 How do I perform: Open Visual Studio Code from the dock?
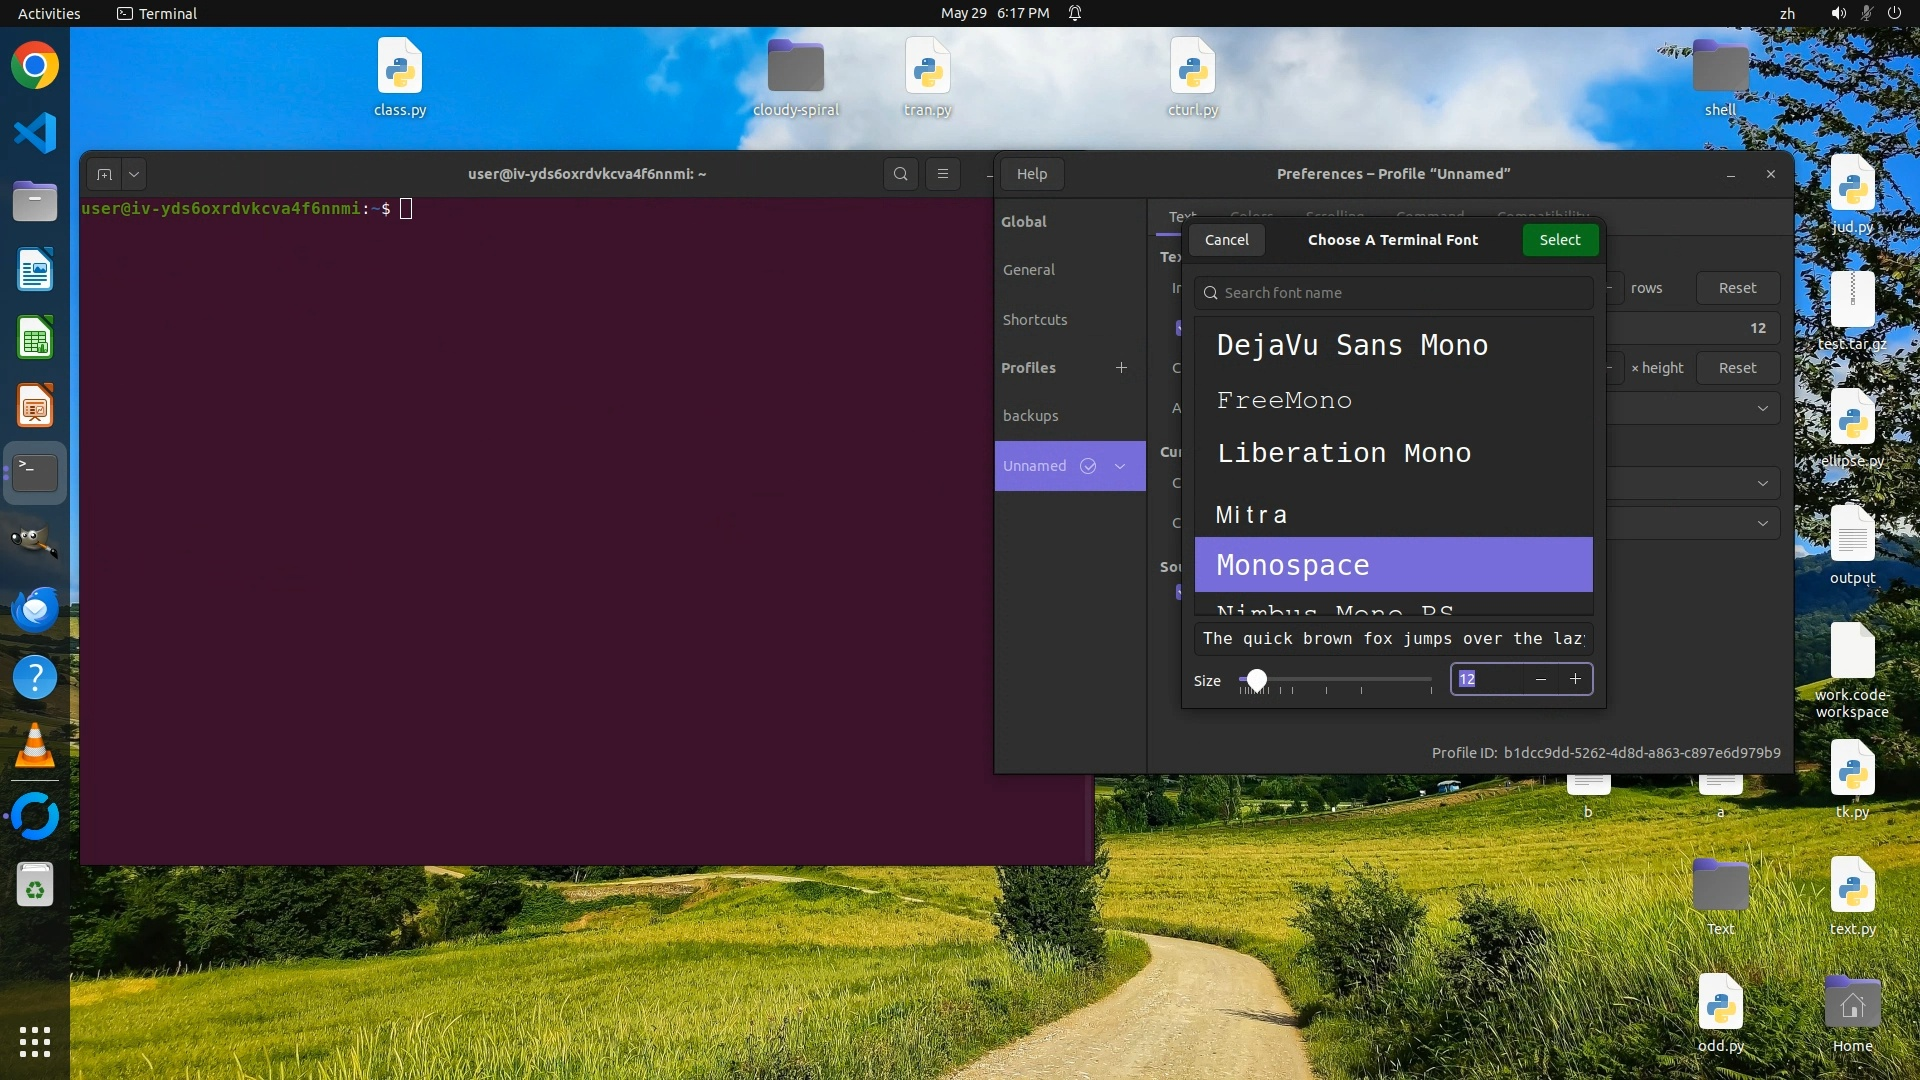click(x=35, y=133)
